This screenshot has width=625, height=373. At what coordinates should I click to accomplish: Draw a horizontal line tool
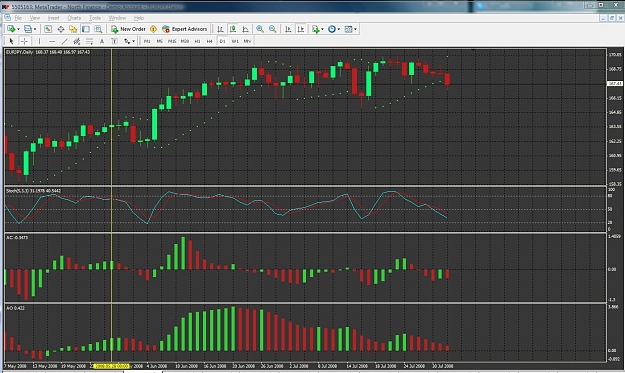point(52,41)
